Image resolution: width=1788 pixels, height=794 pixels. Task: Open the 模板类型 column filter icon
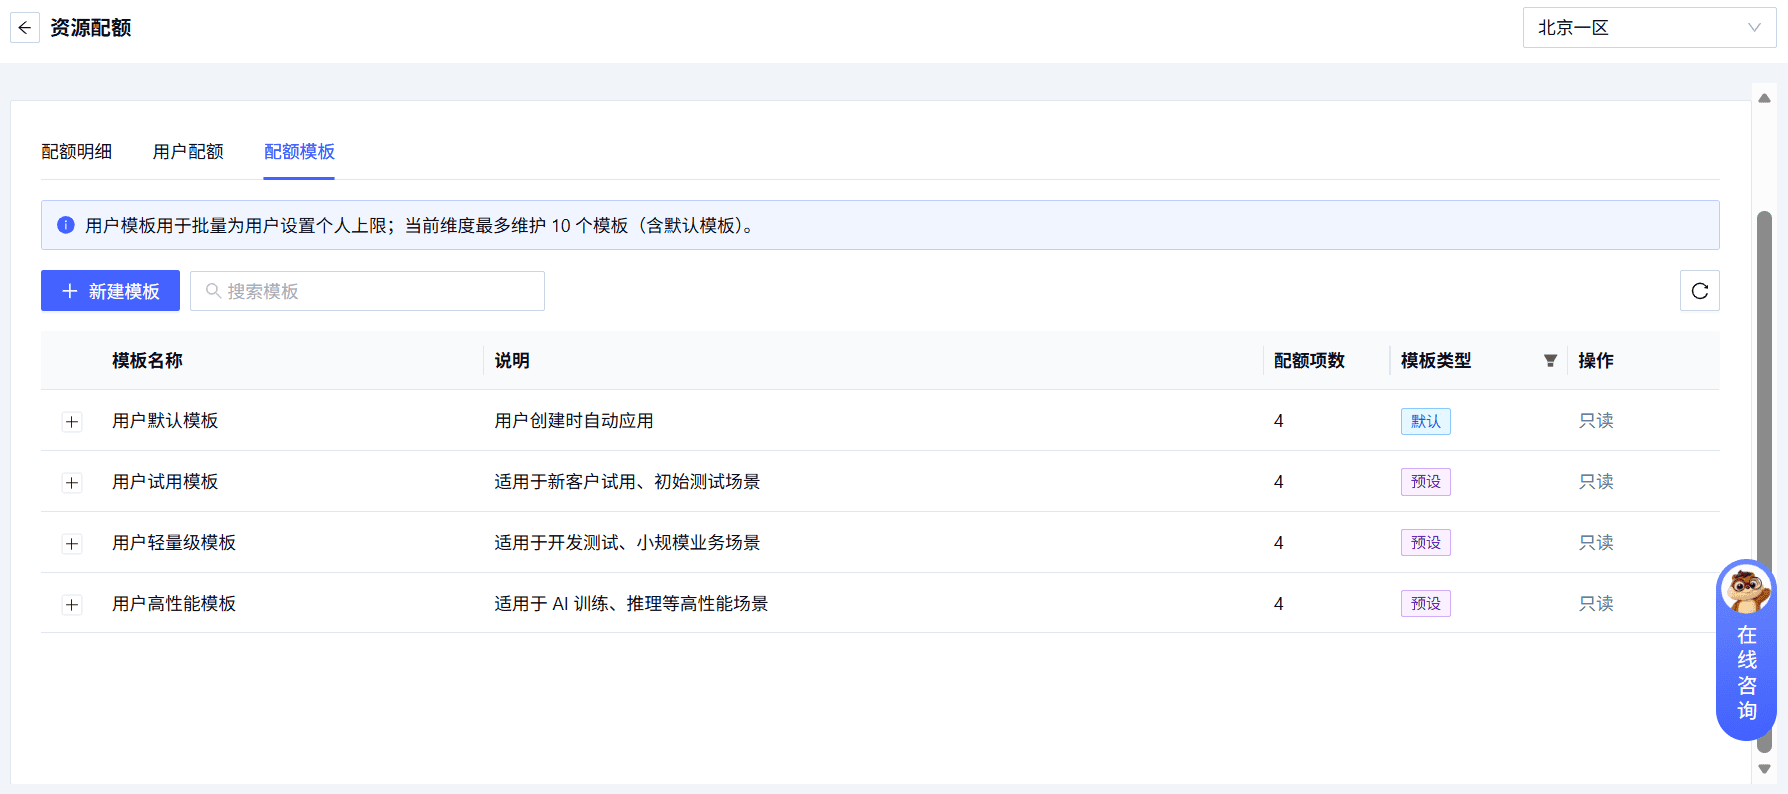(x=1550, y=361)
